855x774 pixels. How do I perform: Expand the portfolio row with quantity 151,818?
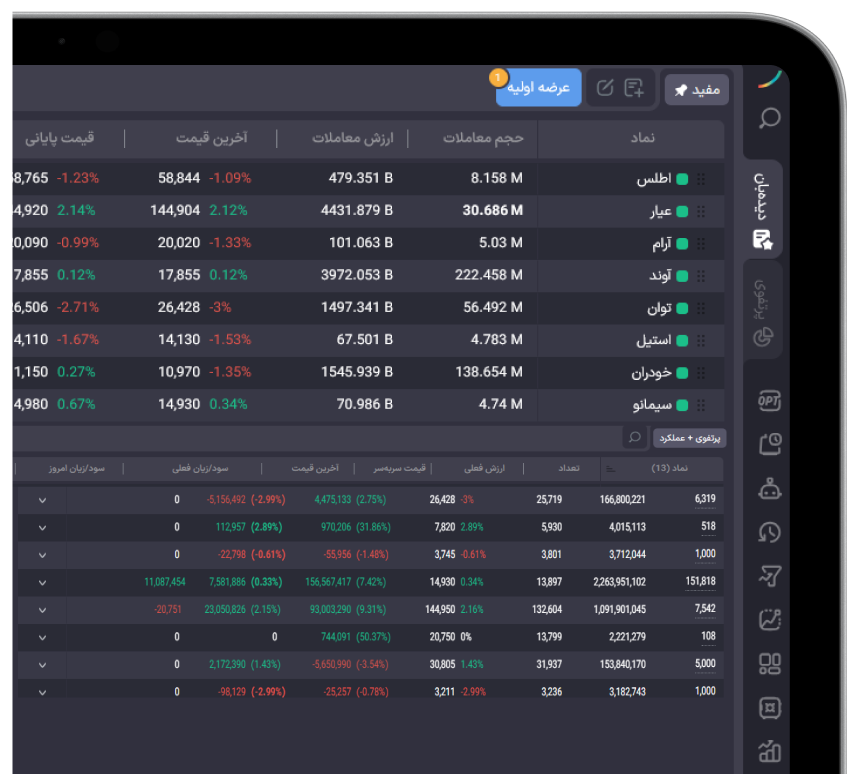click(42, 583)
